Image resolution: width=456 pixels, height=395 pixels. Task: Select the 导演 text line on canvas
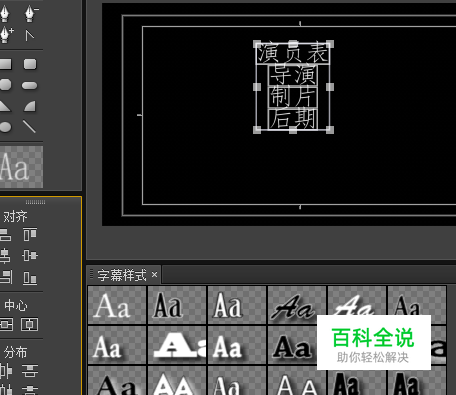(x=293, y=75)
